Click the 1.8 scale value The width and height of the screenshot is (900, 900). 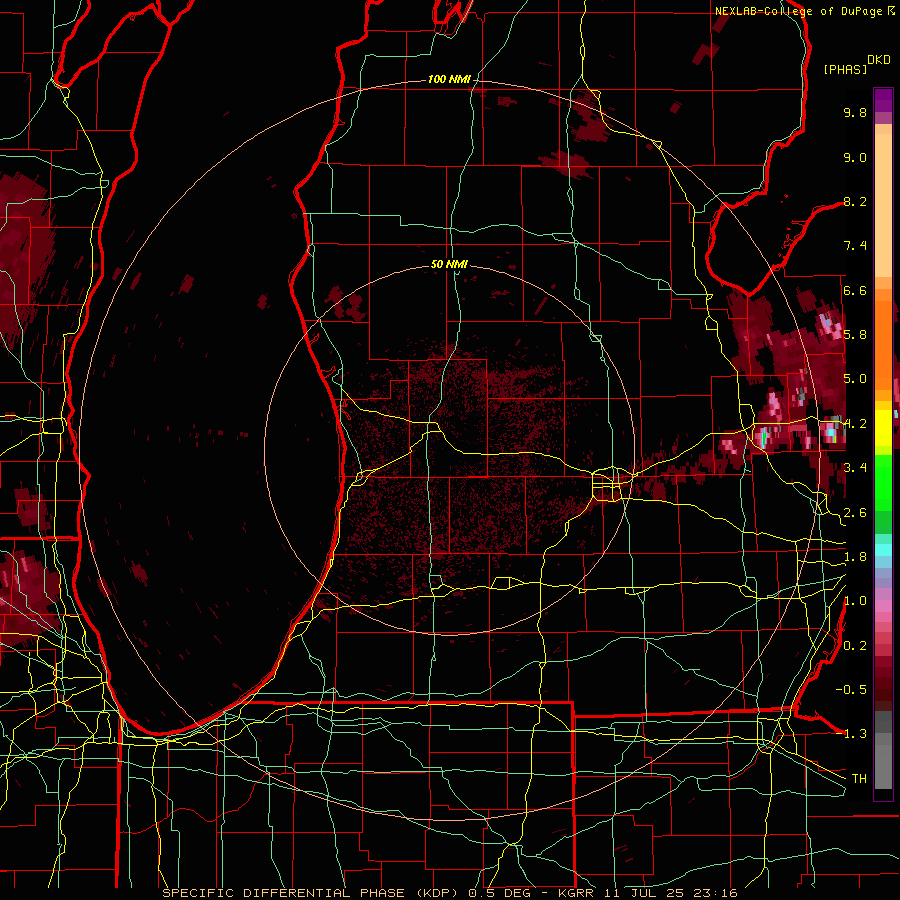tap(855, 557)
